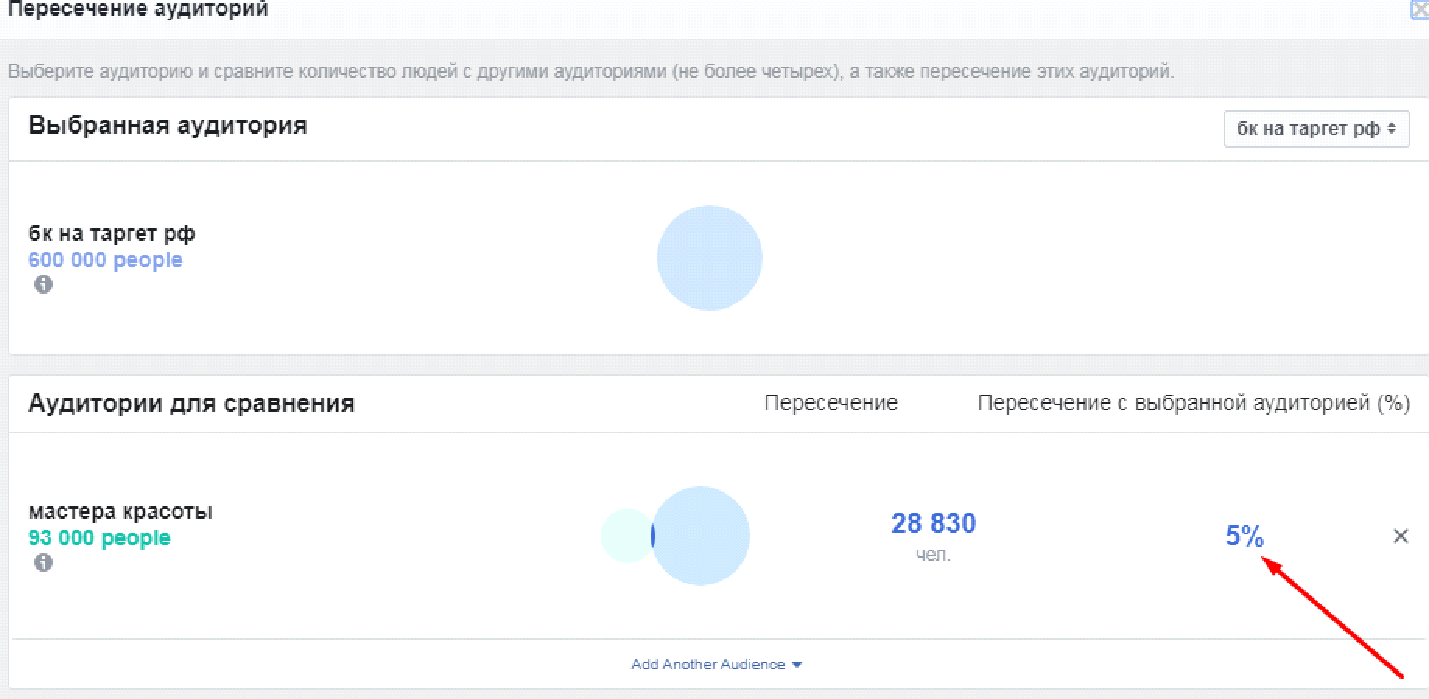Viewport: 1429px width, 699px height.
Task: Click the 93 000 people audience size
Action: click(99, 538)
